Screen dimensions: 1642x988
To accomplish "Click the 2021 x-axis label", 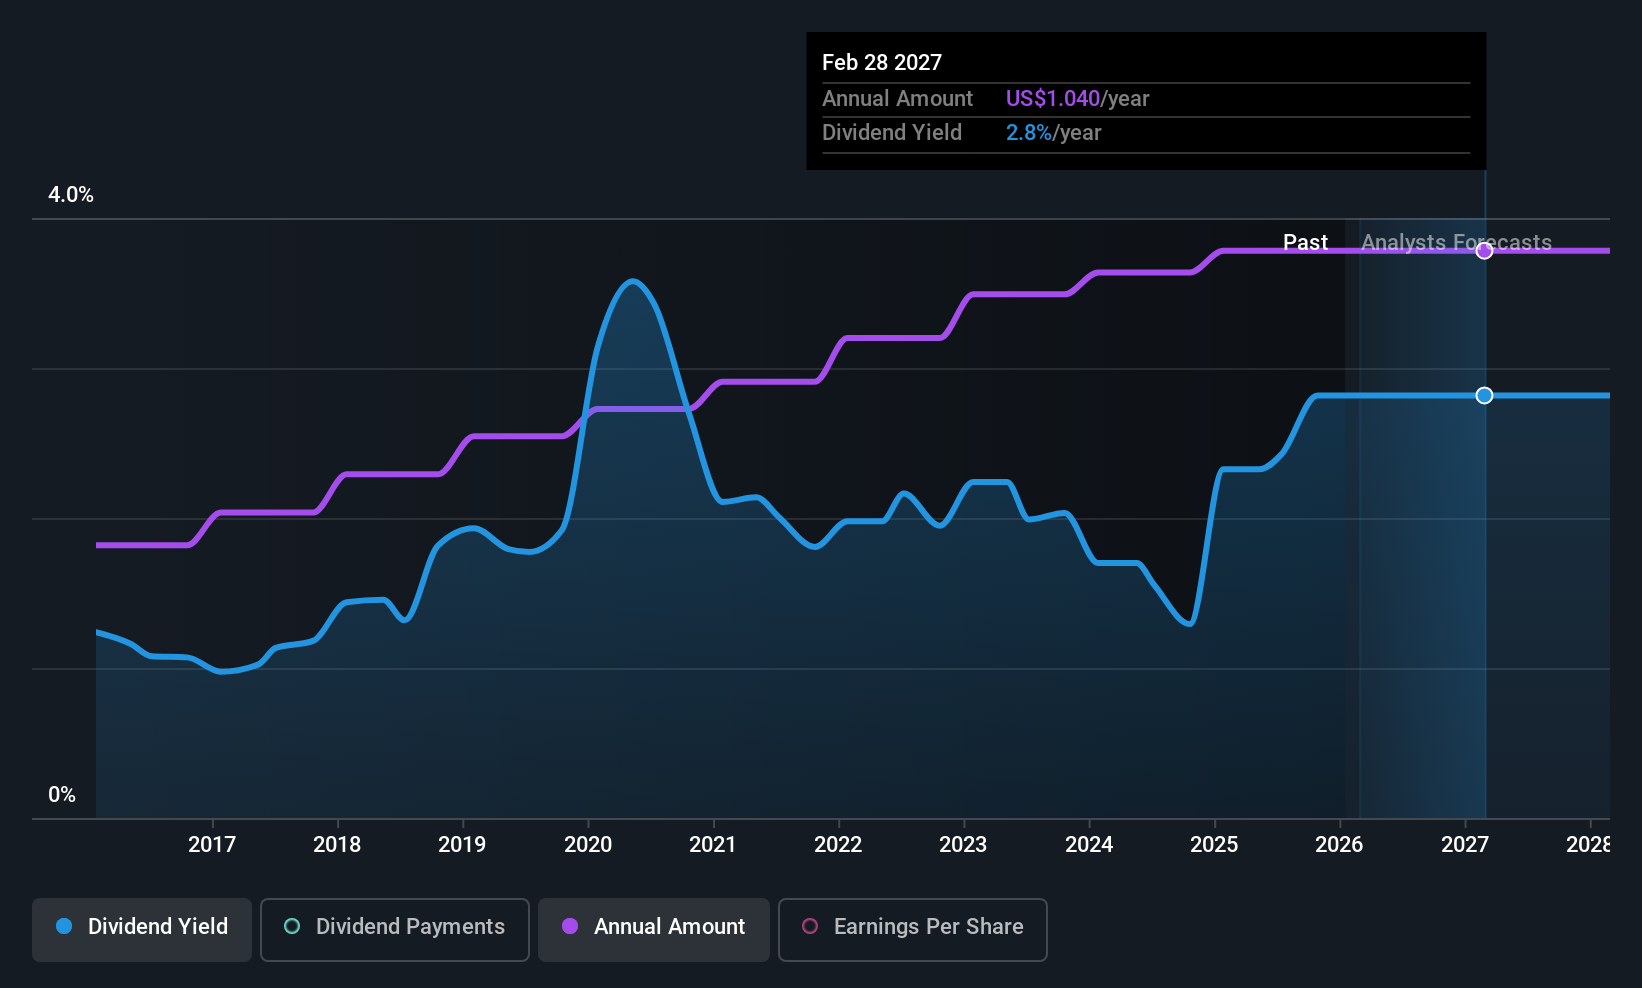I will [713, 845].
